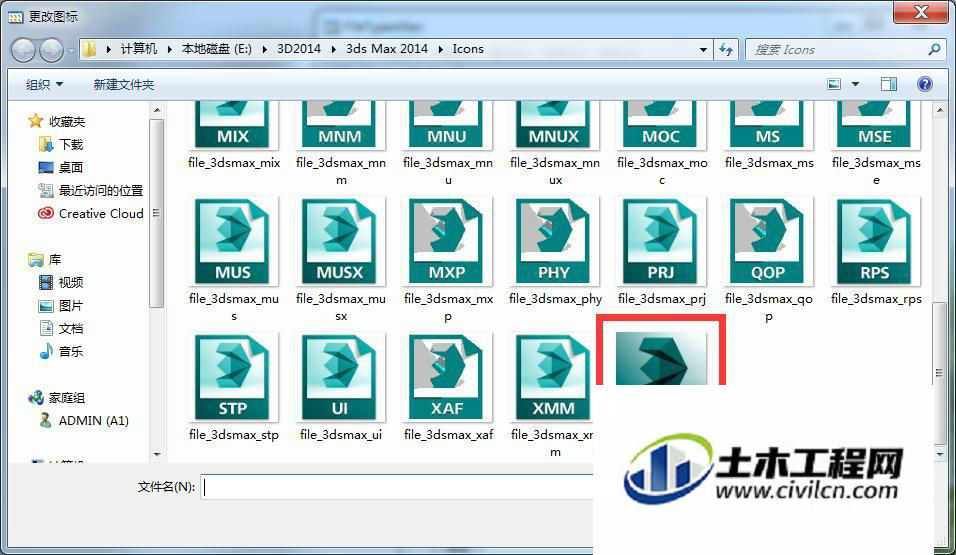This screenshot has height=555, width=956.
Task: Select the file_3dsmax_mix icon file
Action: pyautogui.click(x=234, y=125)
